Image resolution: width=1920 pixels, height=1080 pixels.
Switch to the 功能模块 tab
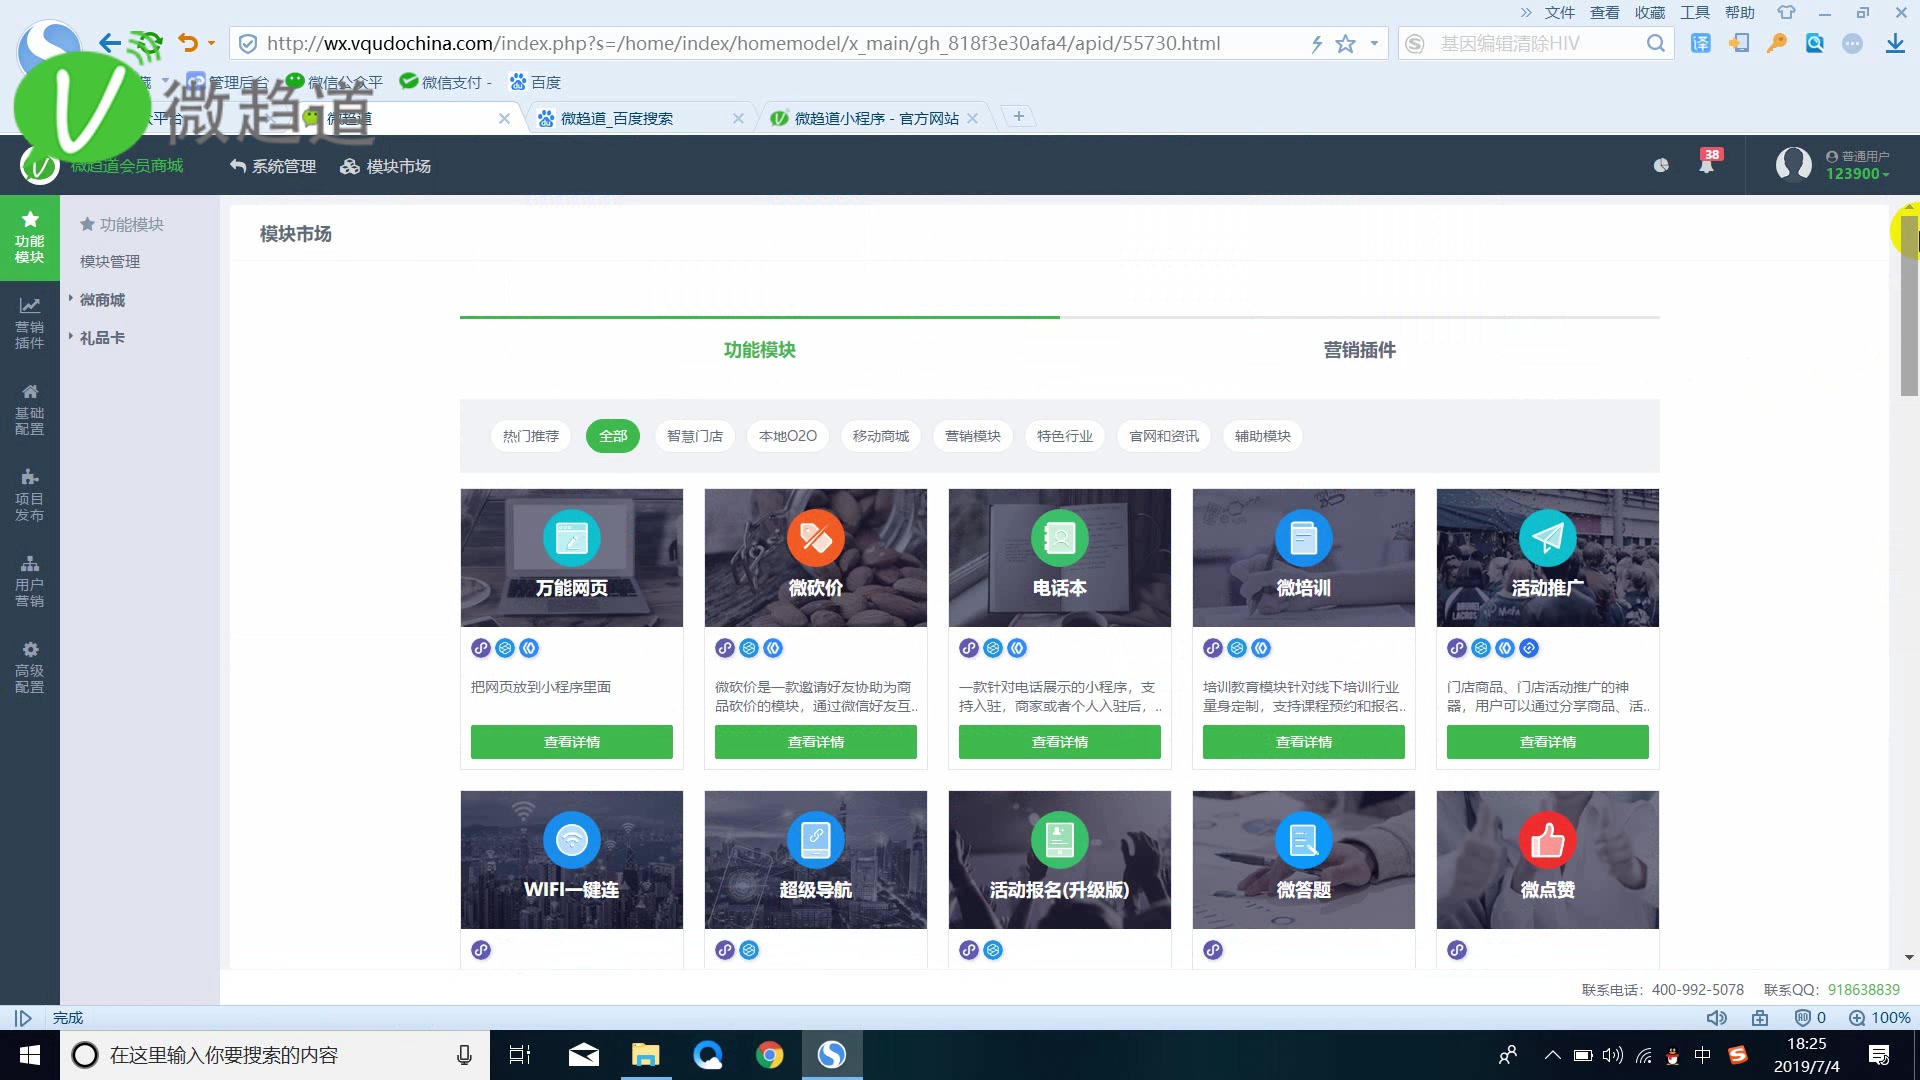point(760,350)
